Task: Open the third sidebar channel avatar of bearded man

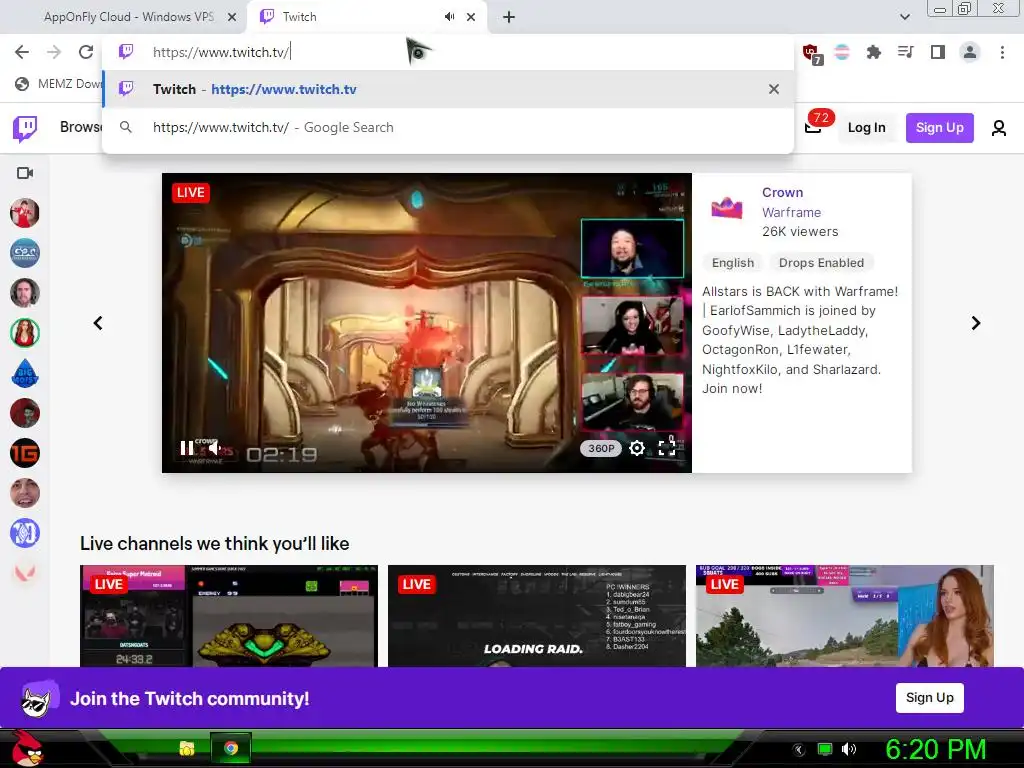Action: pyautogui.click(x=25, y=293)
